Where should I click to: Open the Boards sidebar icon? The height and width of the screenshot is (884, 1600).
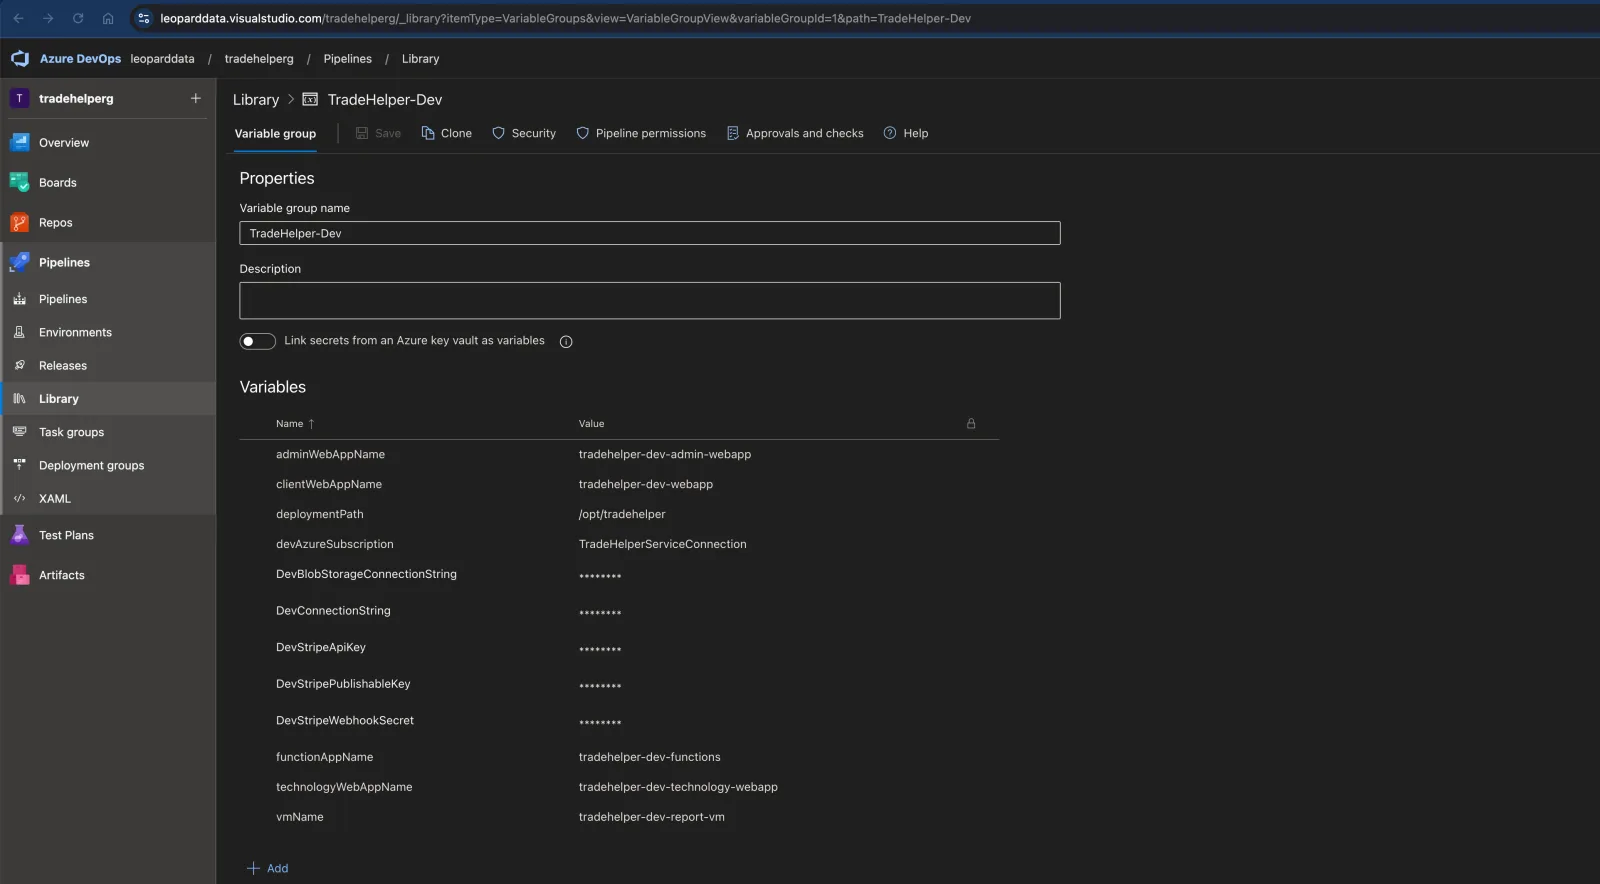(x=20, y=183)
